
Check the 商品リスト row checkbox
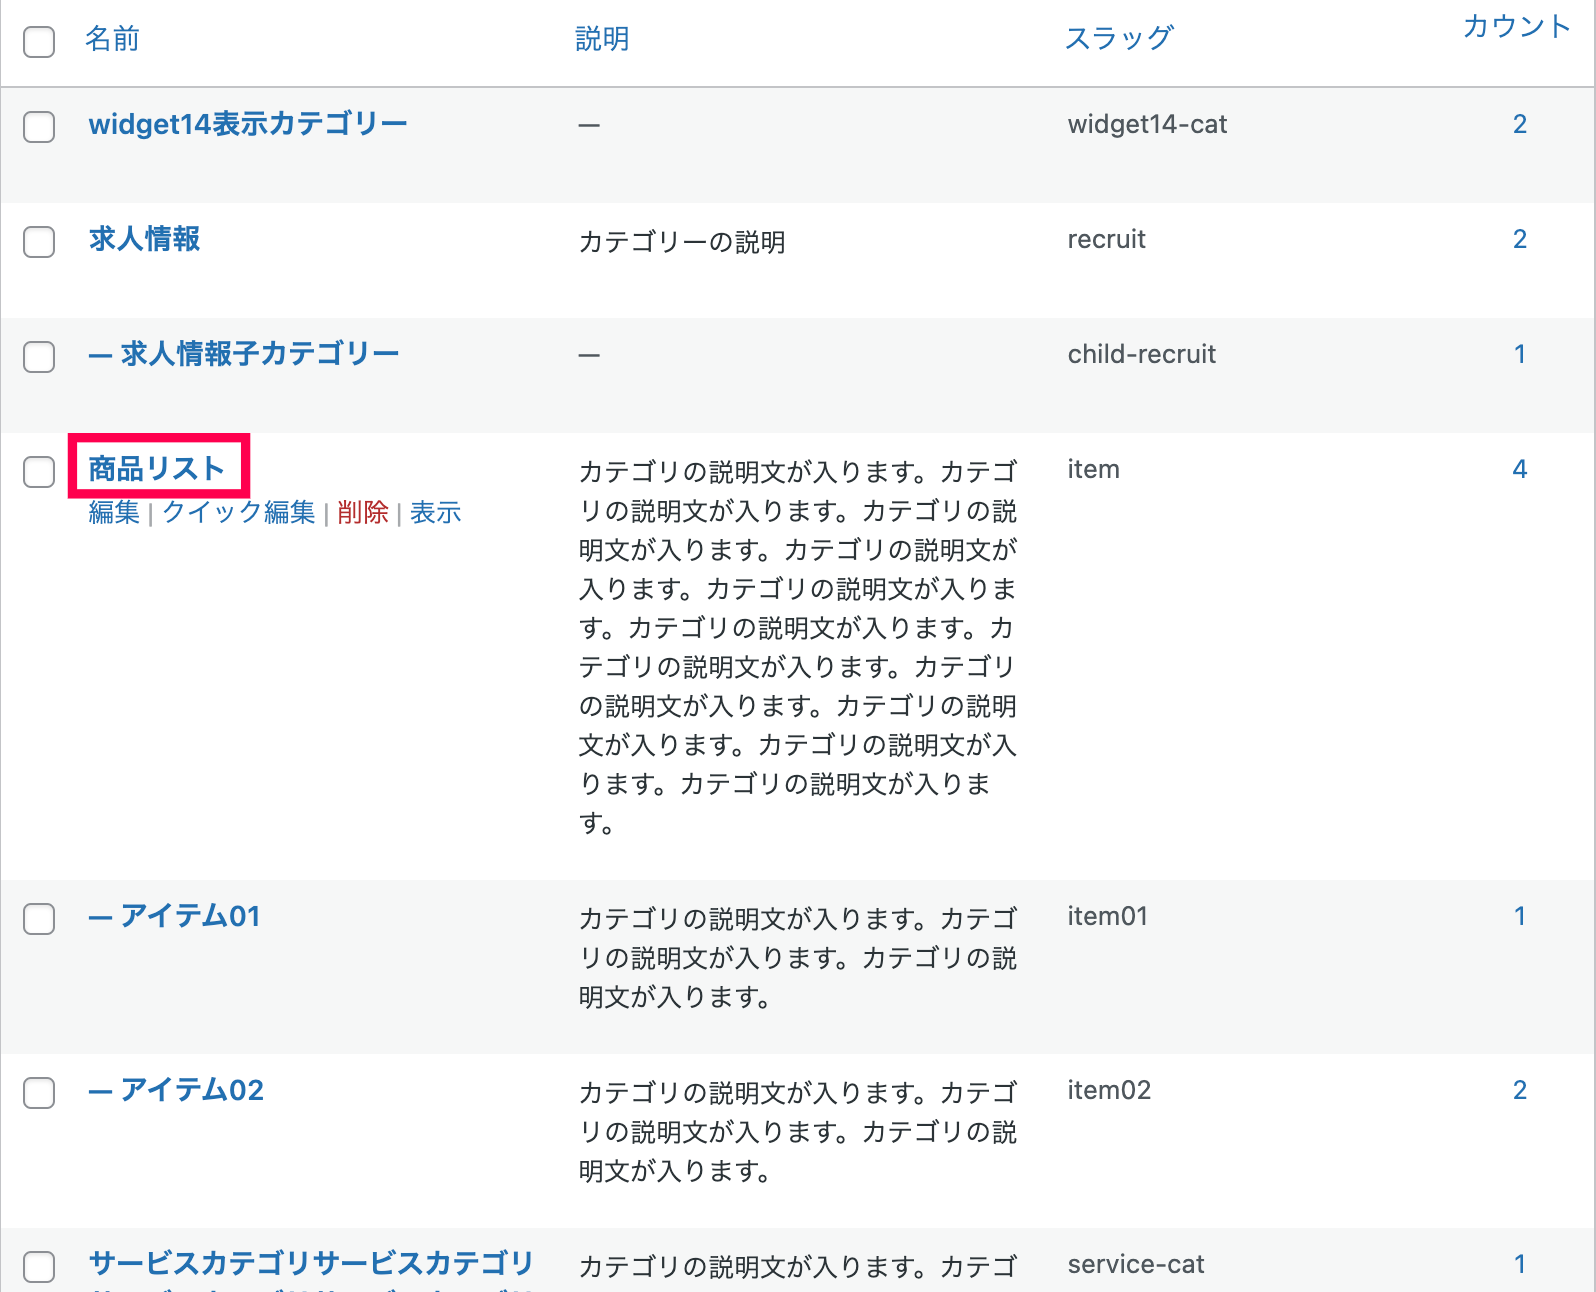(39, 472)
